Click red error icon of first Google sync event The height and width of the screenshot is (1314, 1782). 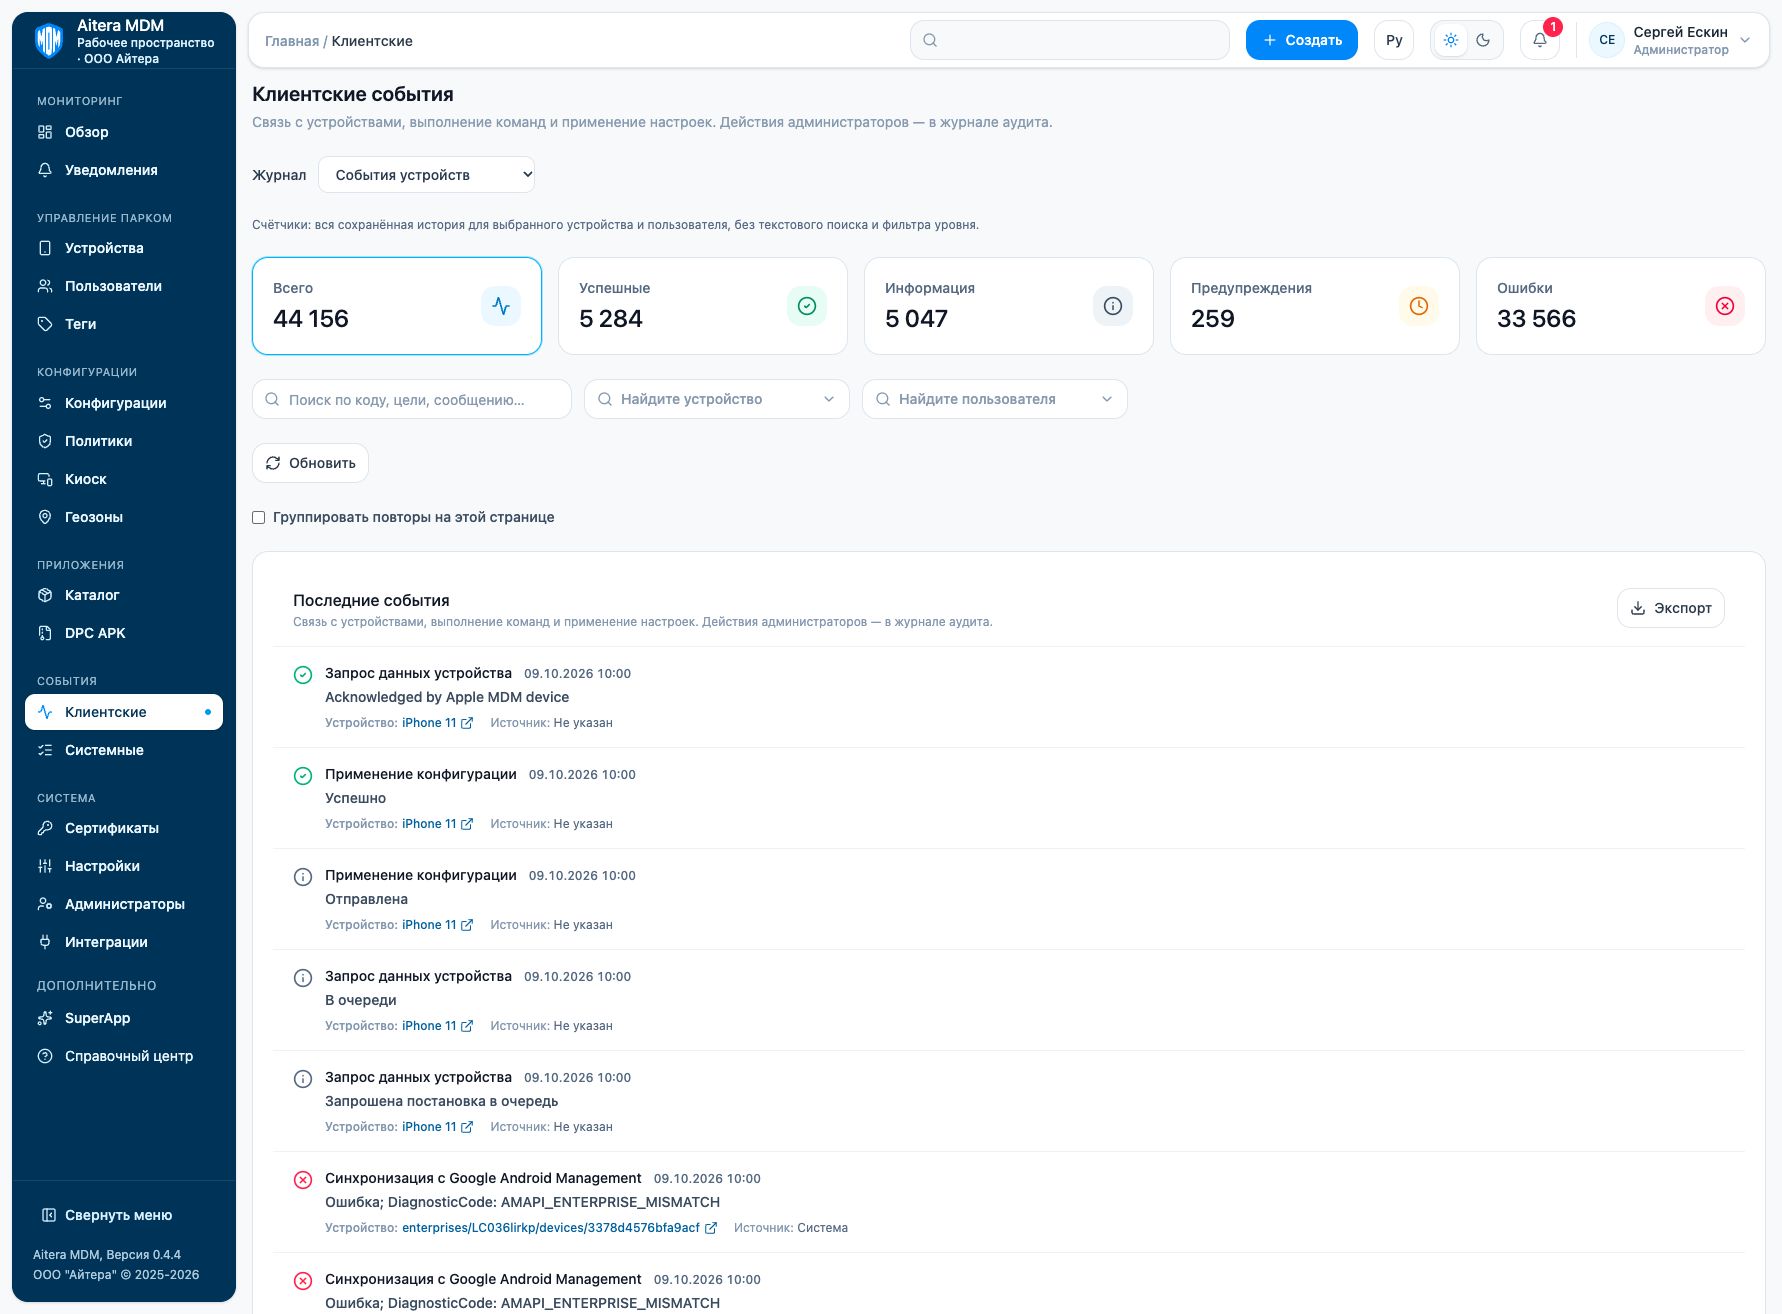click(303, 1180)
